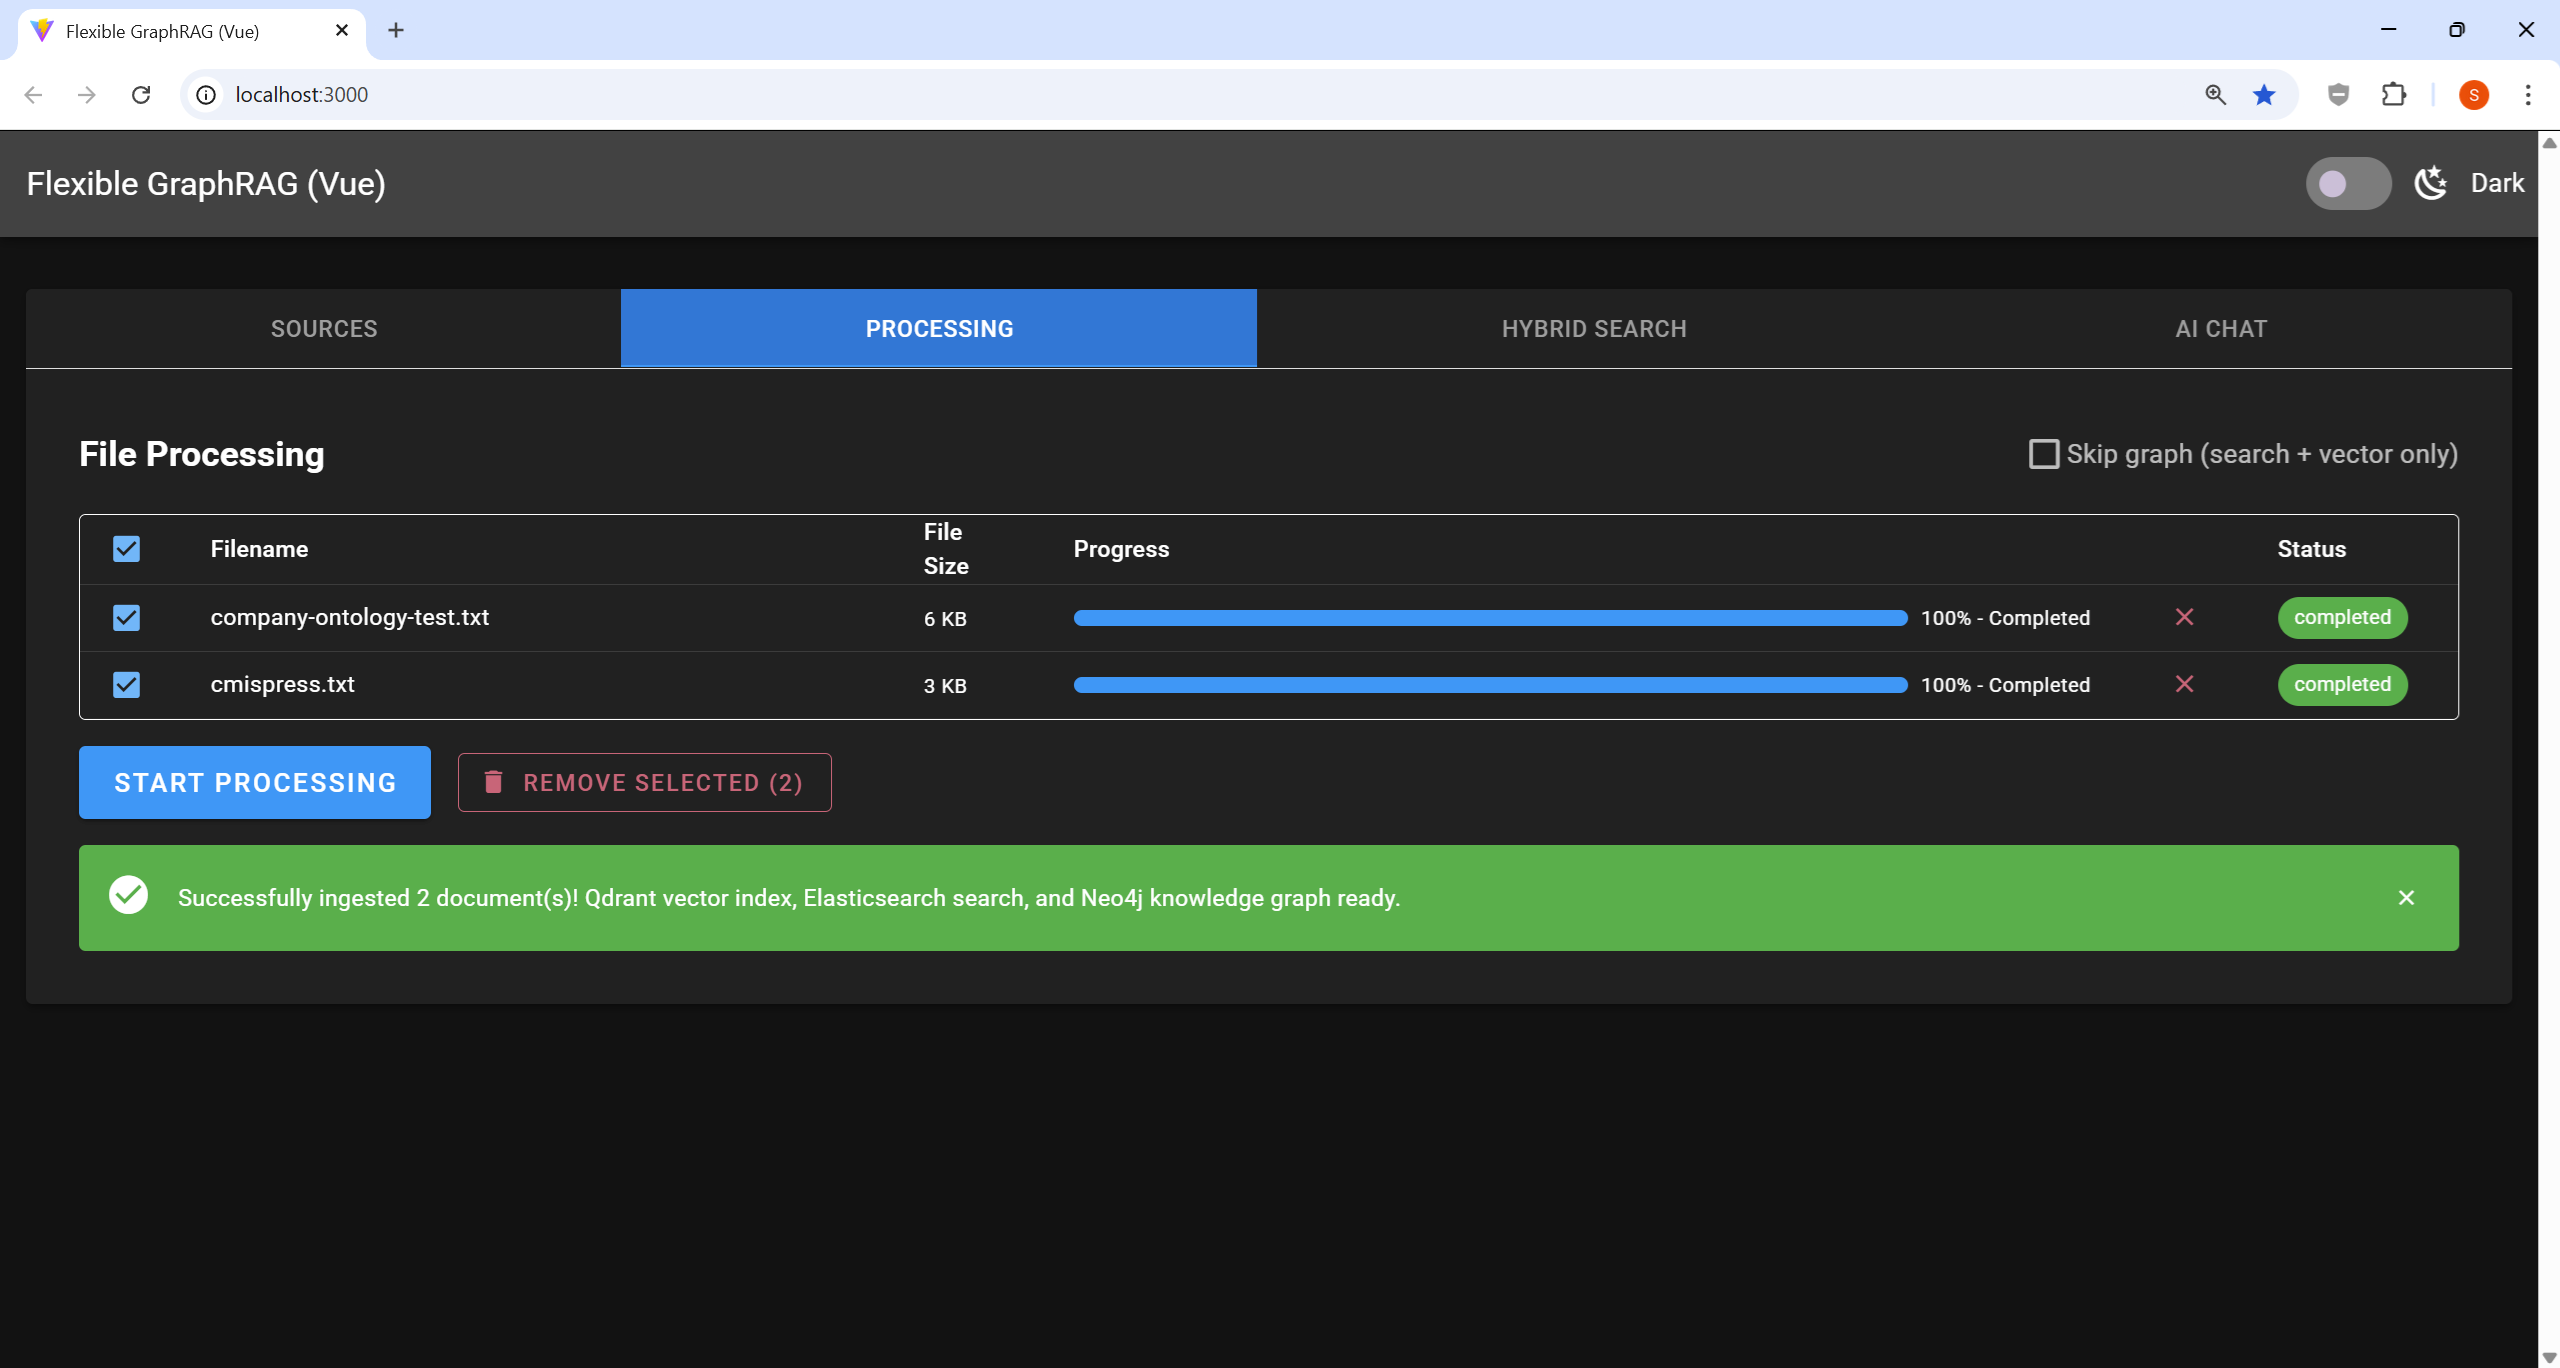Uncheck the select-all header checkbox
Viewport: 2560px width, 1368px height.
[x=126, y=549]
